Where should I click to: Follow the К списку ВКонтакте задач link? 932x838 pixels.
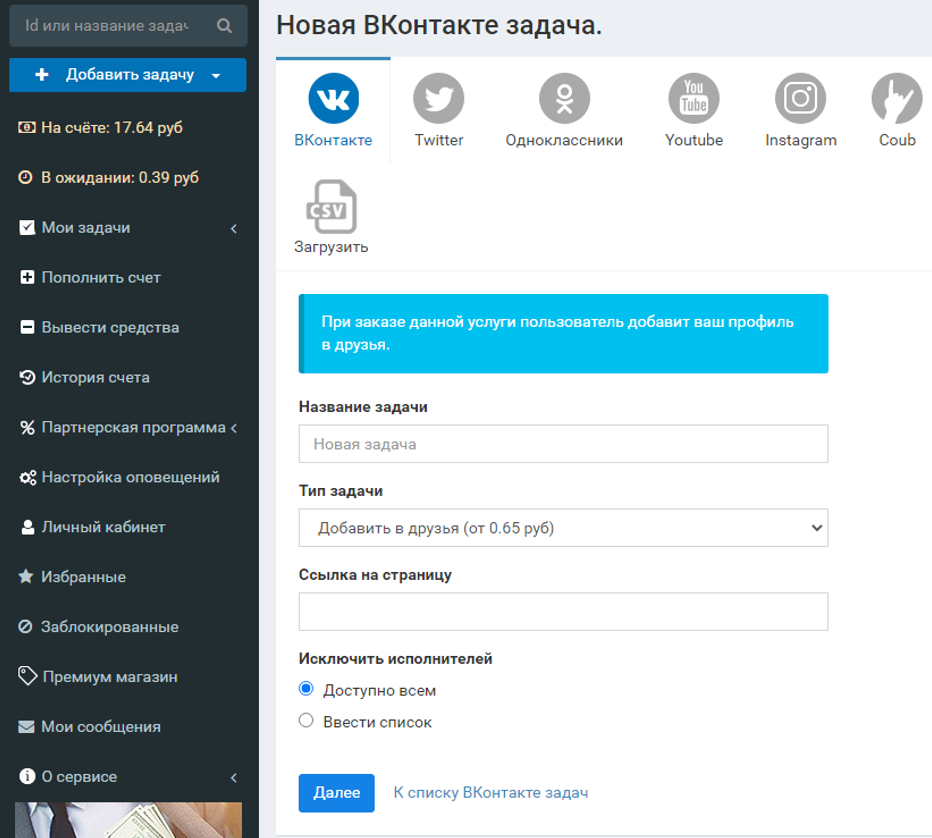tap(490, 793)
